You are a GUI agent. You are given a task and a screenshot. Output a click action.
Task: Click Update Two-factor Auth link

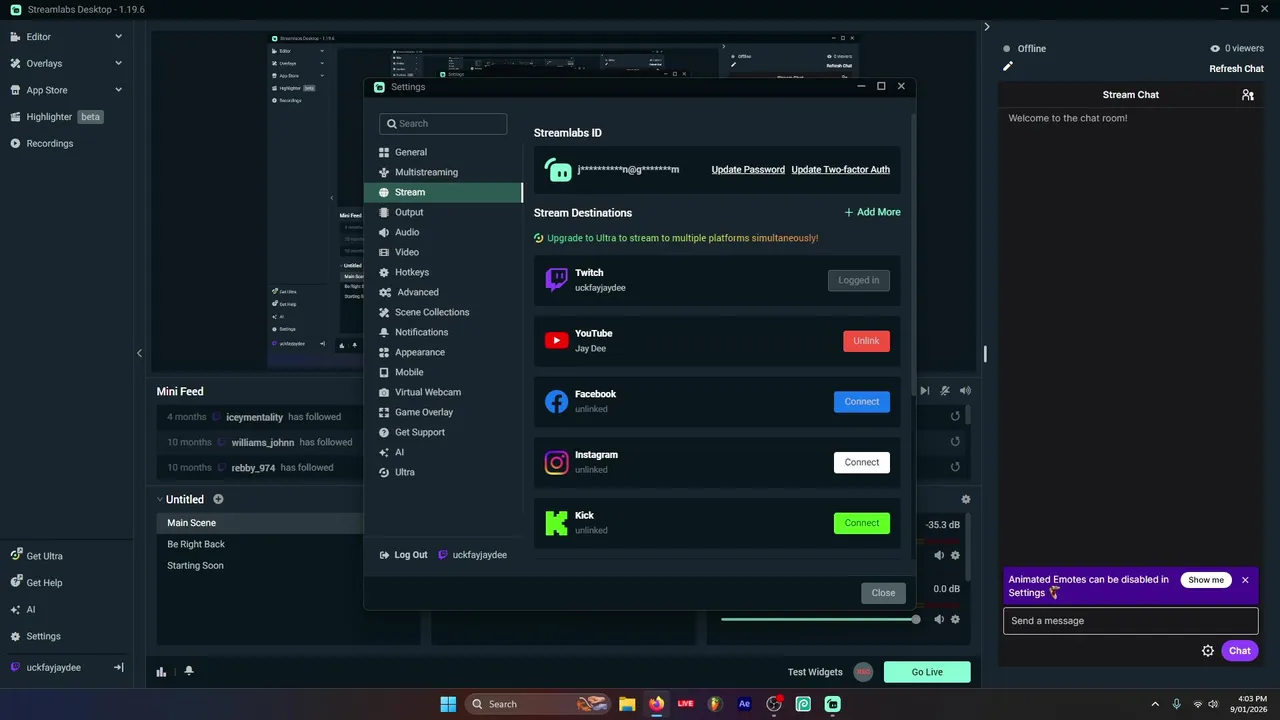click(841, 170)
